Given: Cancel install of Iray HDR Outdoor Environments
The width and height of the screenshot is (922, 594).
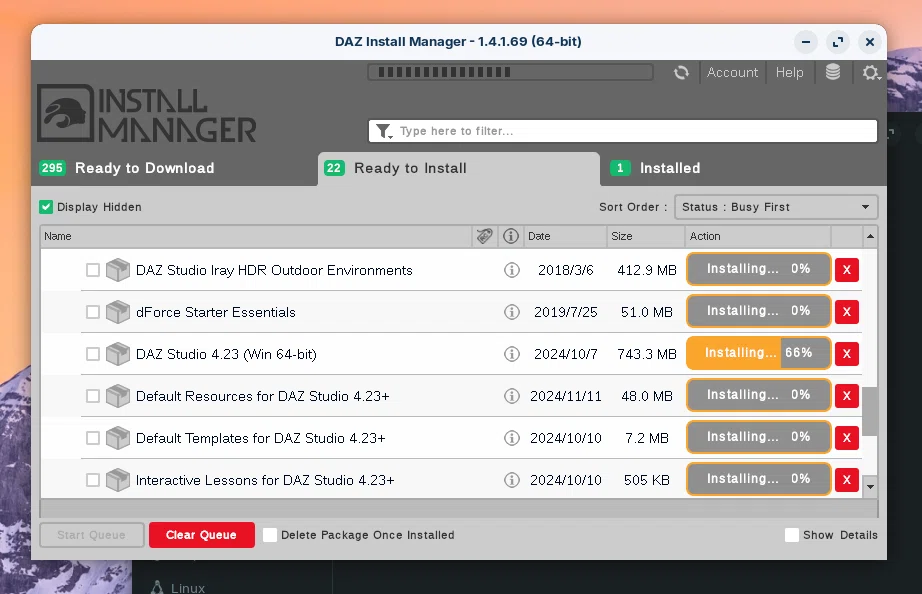Looking at the screenshot, I should (x=847, y=270).
